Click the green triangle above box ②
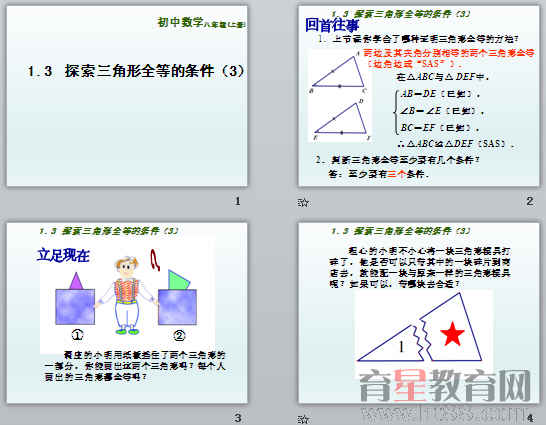Screen dimensions: 546x425 click(x=178, y=280)
